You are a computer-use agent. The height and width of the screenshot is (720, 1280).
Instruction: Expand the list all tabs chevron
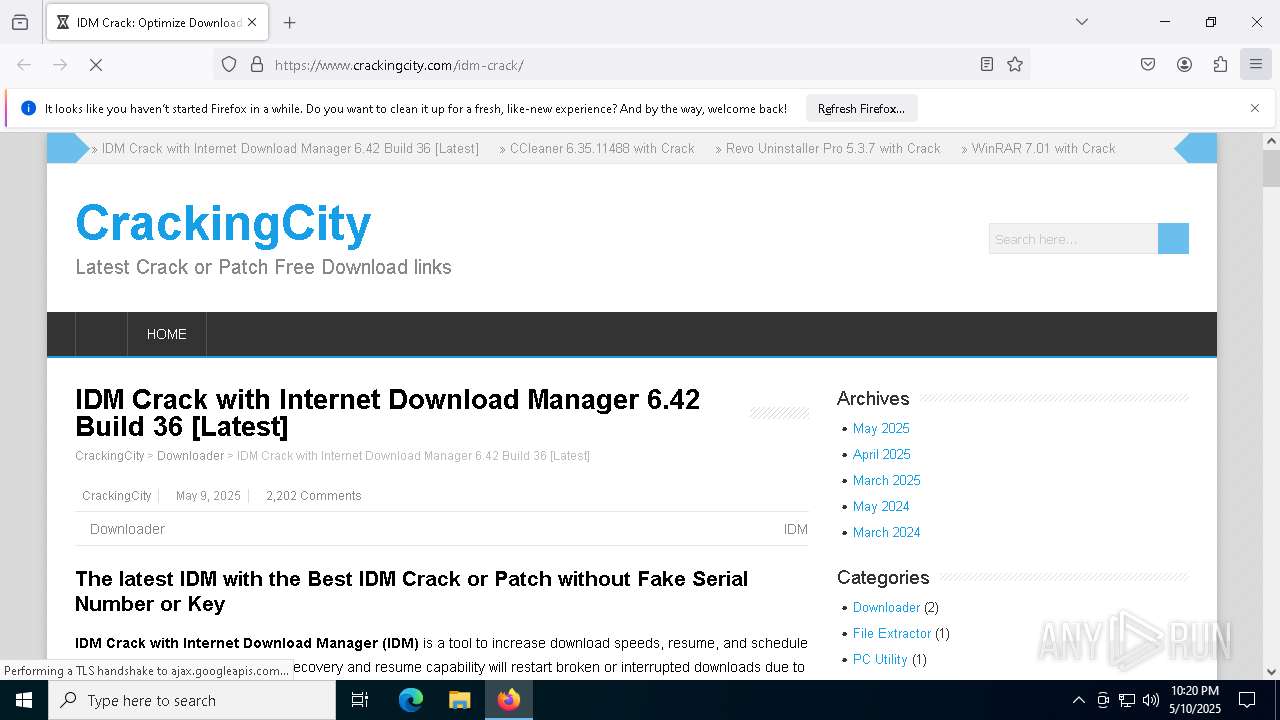(1081, 22)
